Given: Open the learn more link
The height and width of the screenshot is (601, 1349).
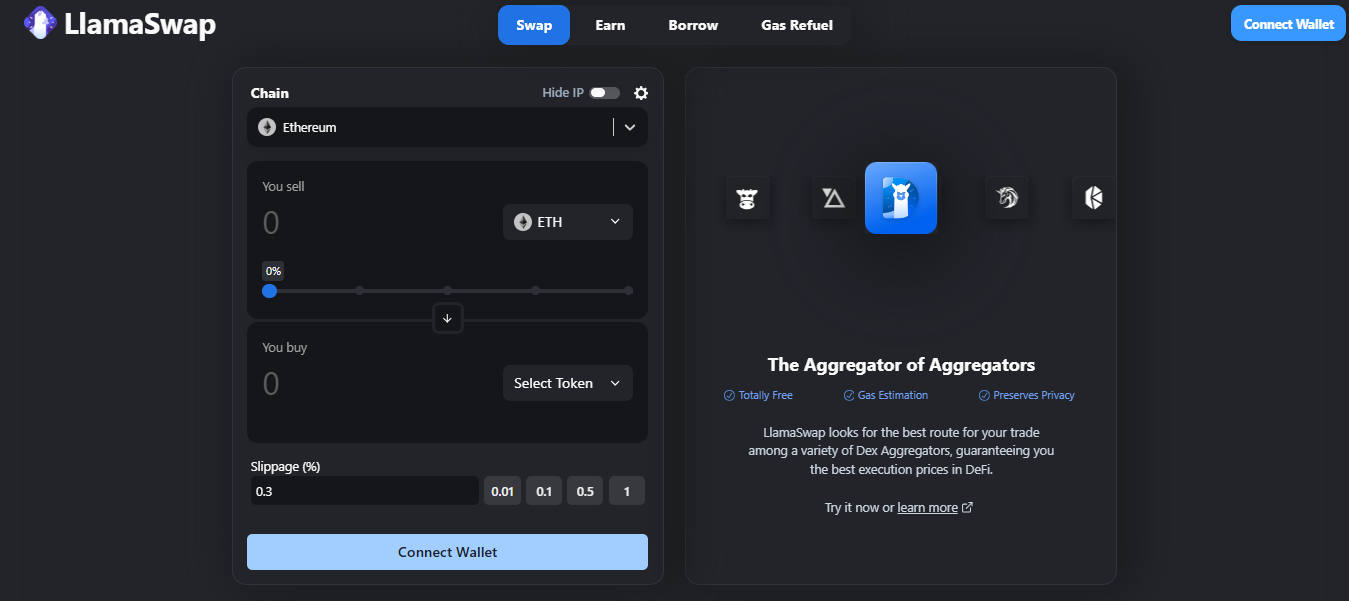Looking at the screenshot, I should coord(927,508).
